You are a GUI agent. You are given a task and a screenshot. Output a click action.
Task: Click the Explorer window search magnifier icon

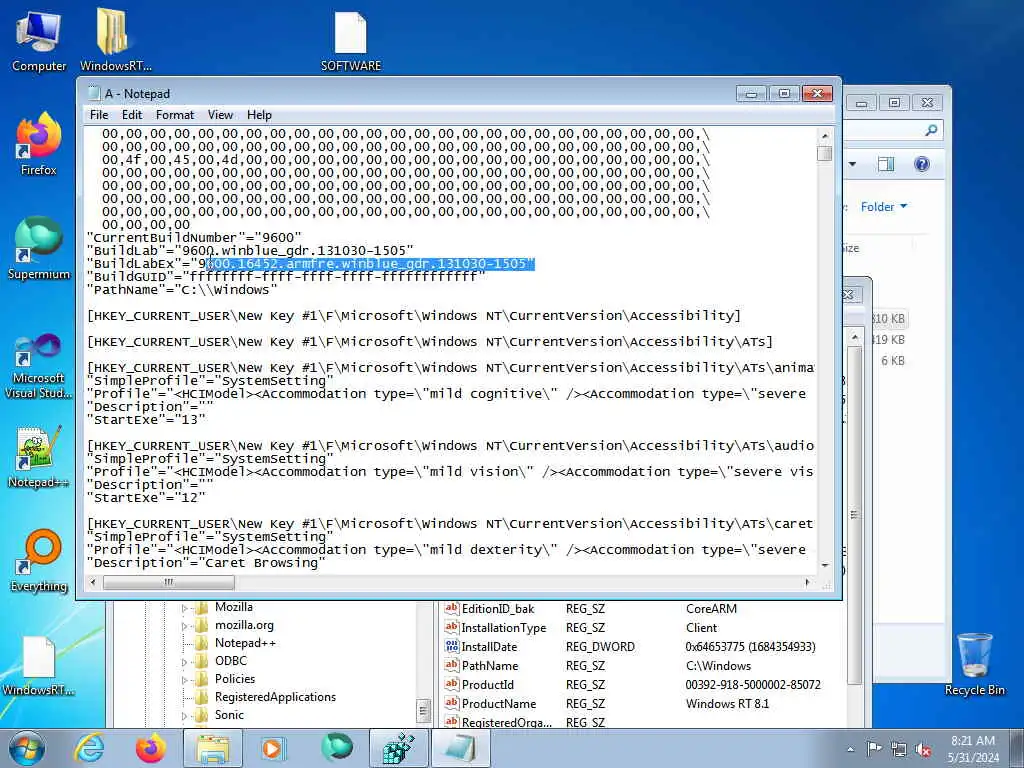click(931, 131)
